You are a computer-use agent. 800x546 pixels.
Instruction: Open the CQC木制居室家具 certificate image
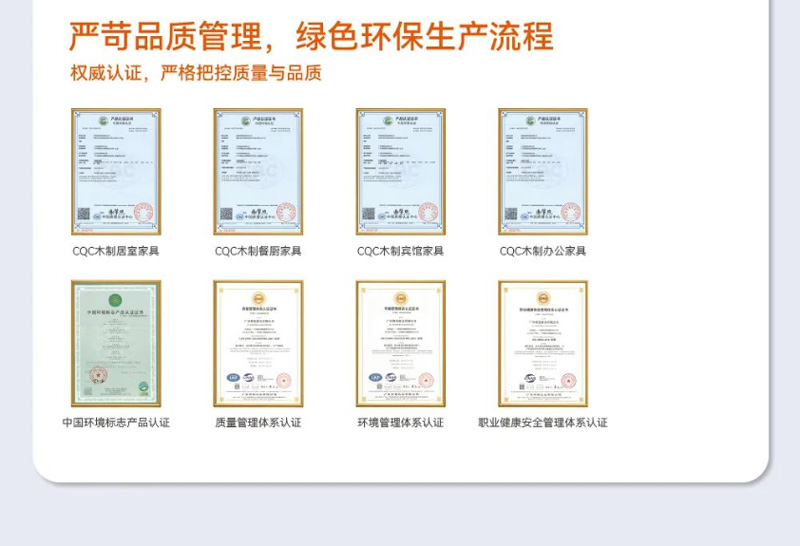tap(116, 171)
